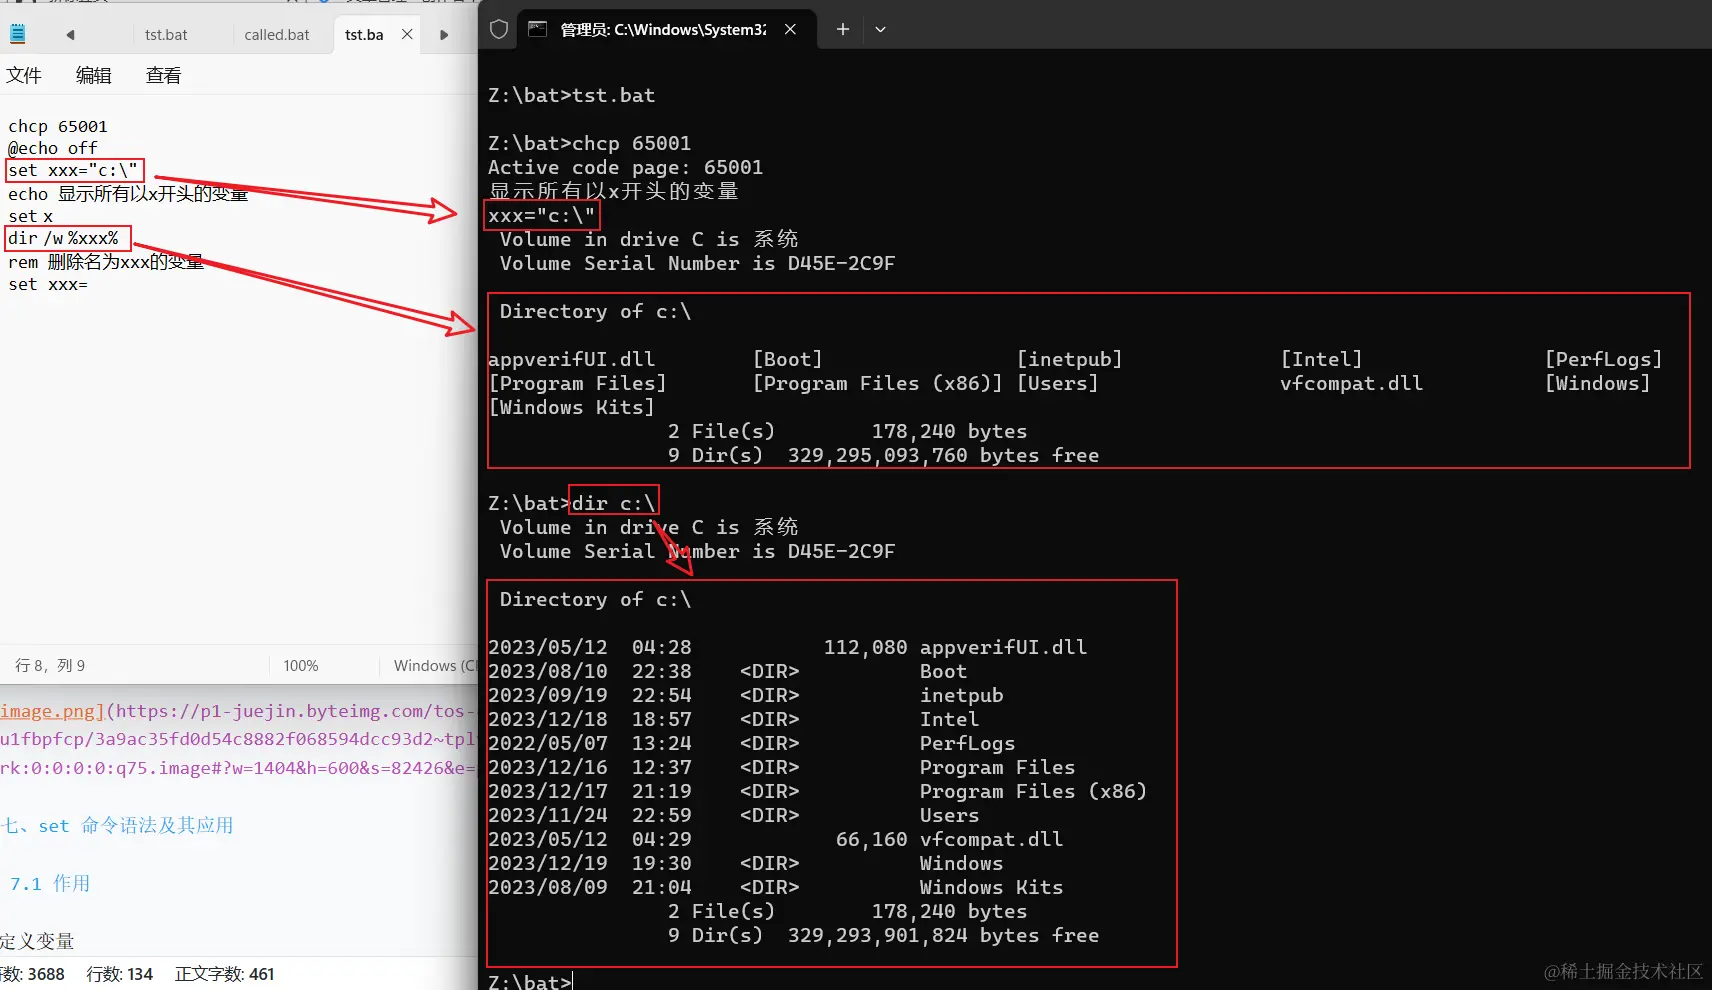Click the terminal's administrator shield icon
The image size is (1712, 990).
499,29
